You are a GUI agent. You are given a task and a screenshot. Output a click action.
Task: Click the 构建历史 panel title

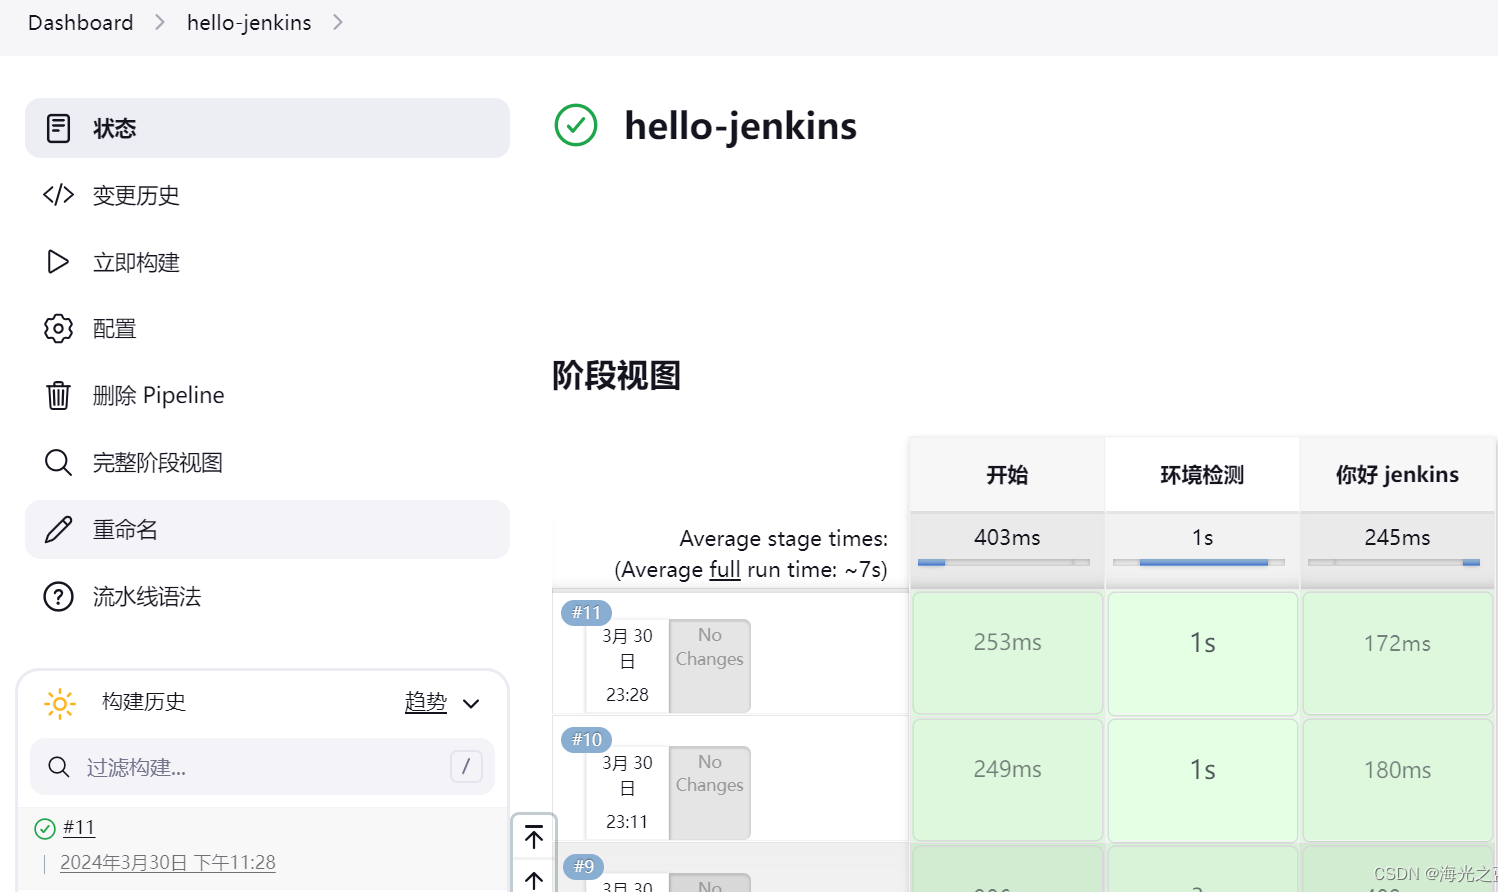(144, 702)
